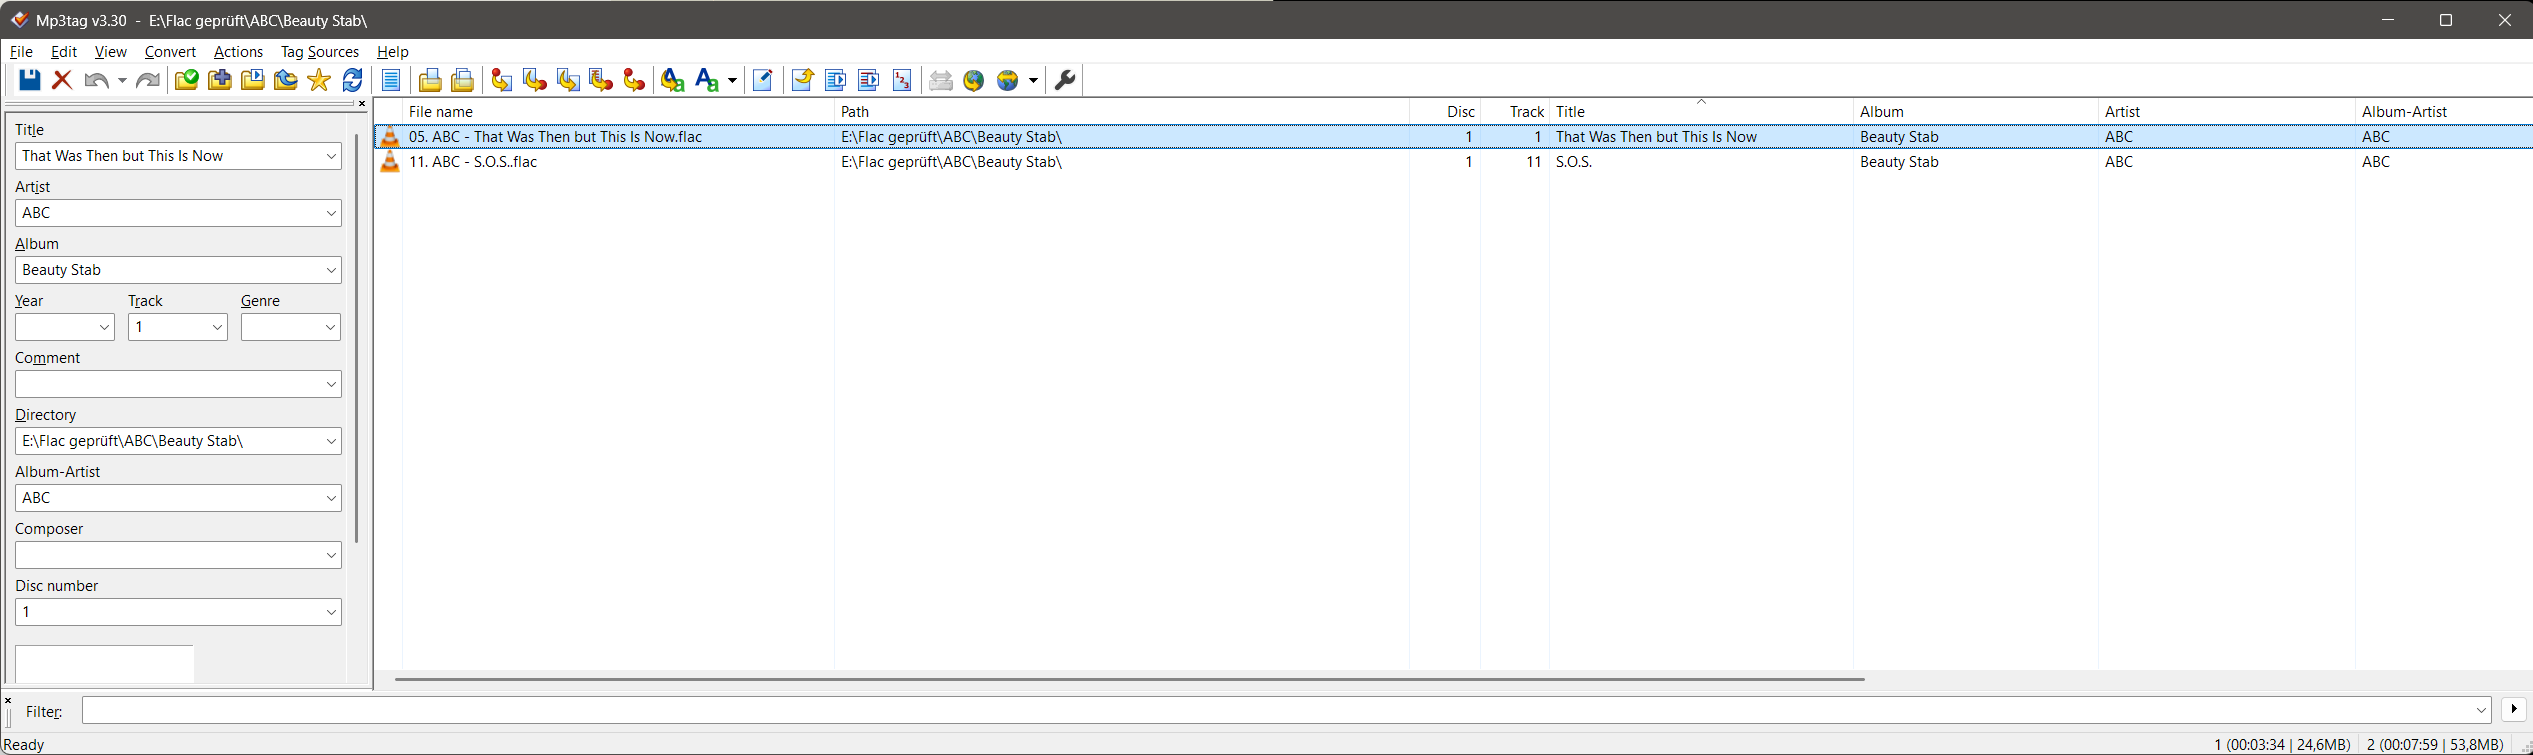The height and width of the screenshot is (755, 2533).
Task: Undo the last change
Action: 96,80
